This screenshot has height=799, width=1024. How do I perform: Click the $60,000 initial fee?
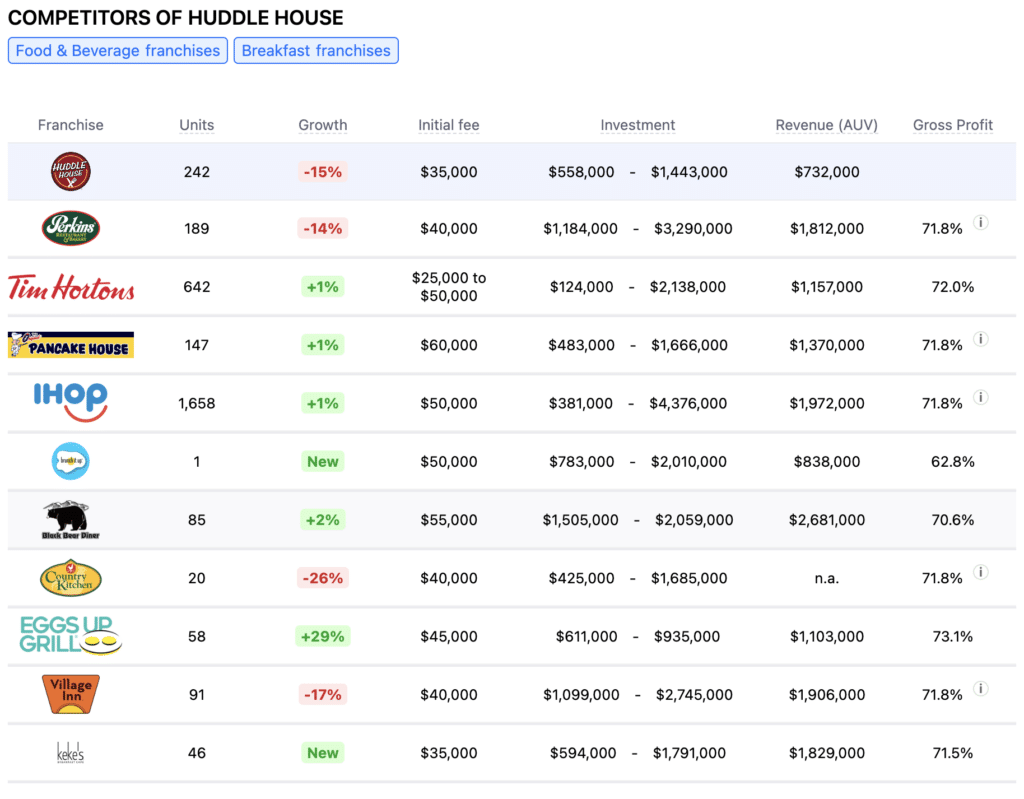(x=449, y=345)
